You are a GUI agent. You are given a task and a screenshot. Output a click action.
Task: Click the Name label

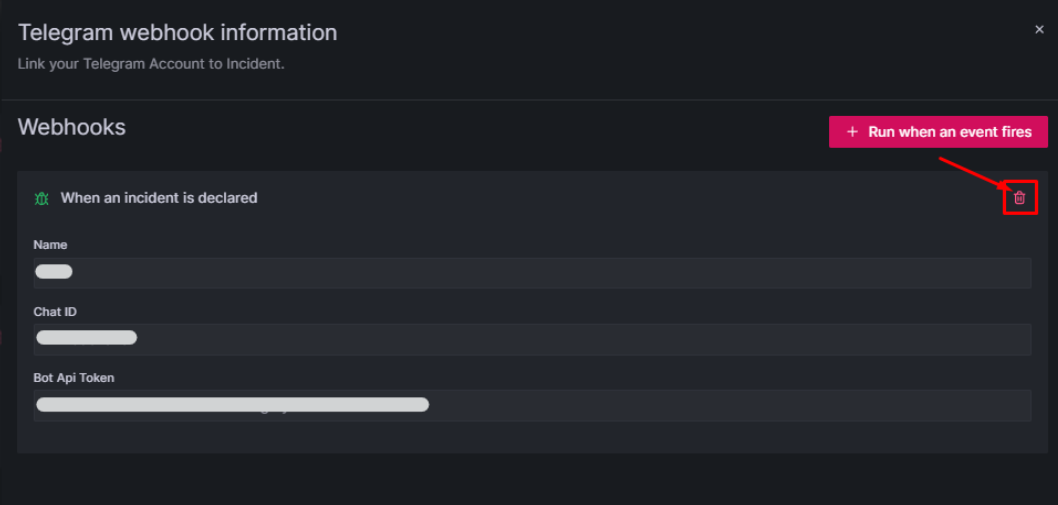click(x=50, y=245)
